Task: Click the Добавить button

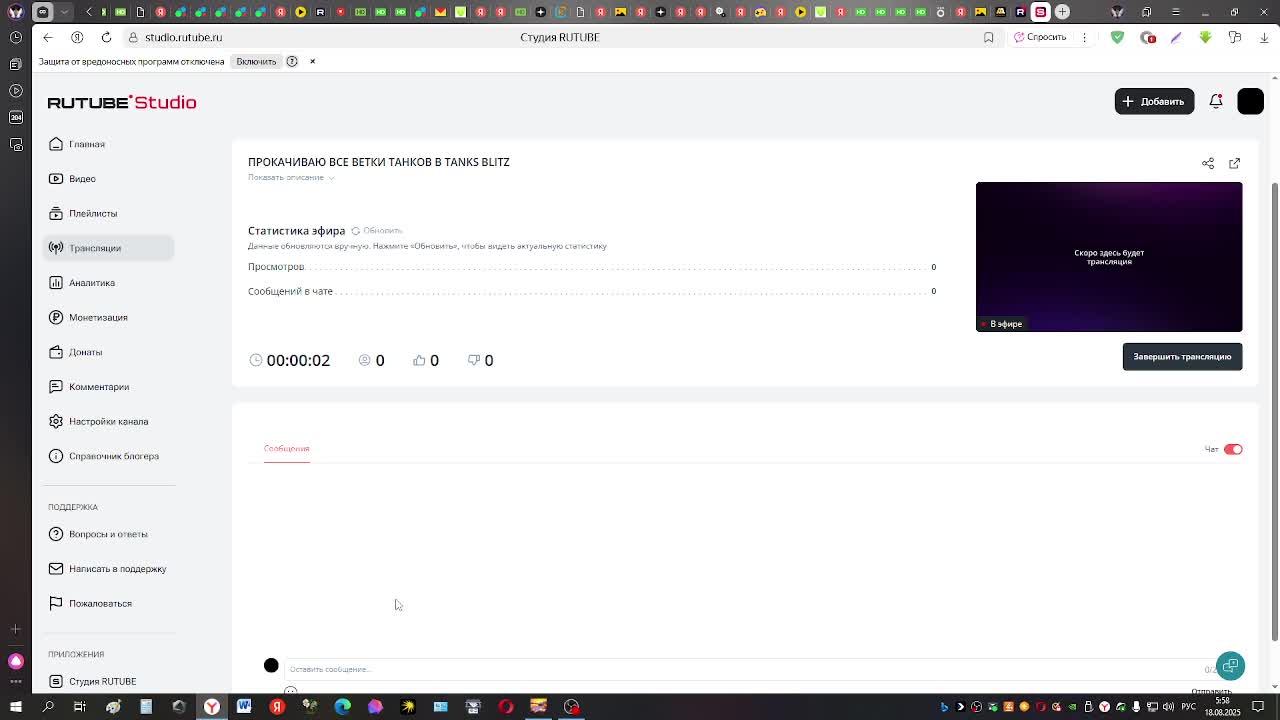Action: pos(1154,101)
